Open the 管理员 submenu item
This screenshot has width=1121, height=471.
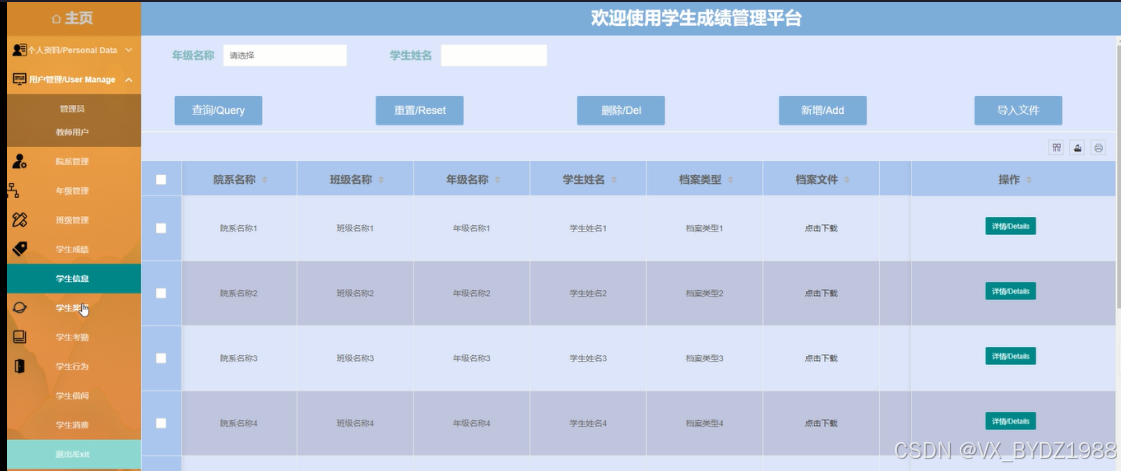click(x=72, y=109)
